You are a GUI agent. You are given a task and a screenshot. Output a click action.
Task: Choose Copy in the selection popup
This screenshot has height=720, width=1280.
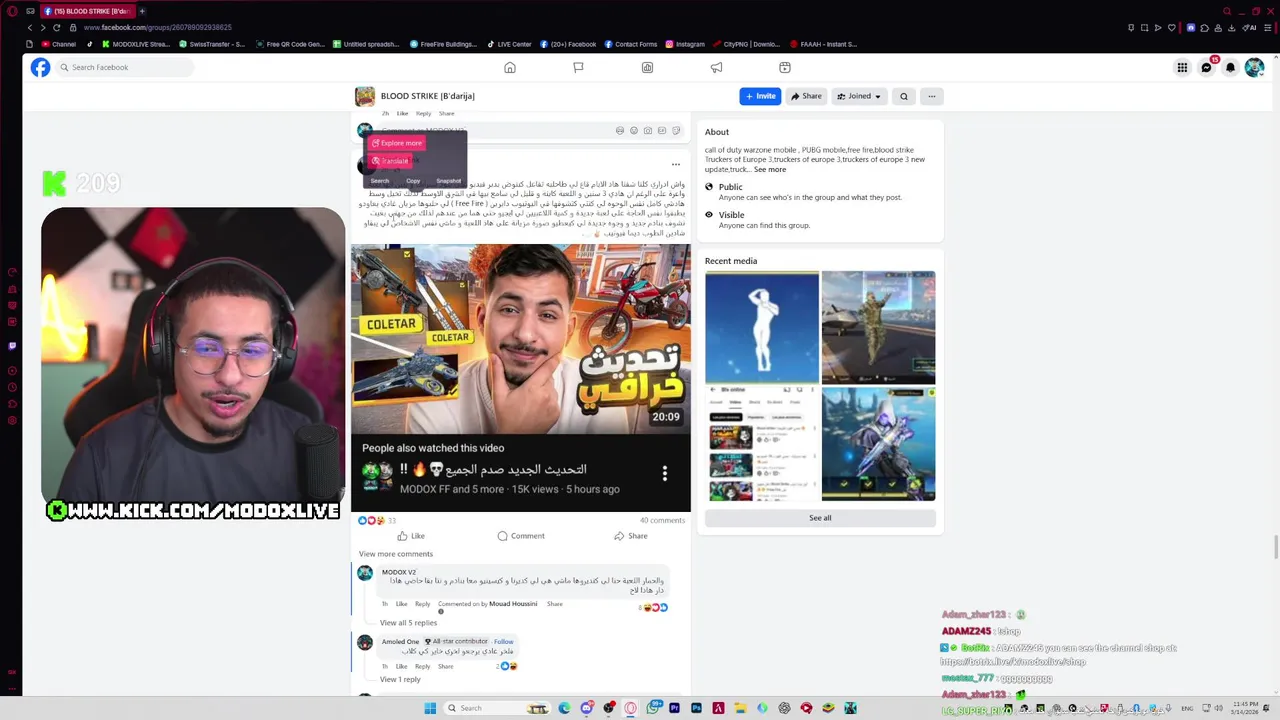click(413, 181)
